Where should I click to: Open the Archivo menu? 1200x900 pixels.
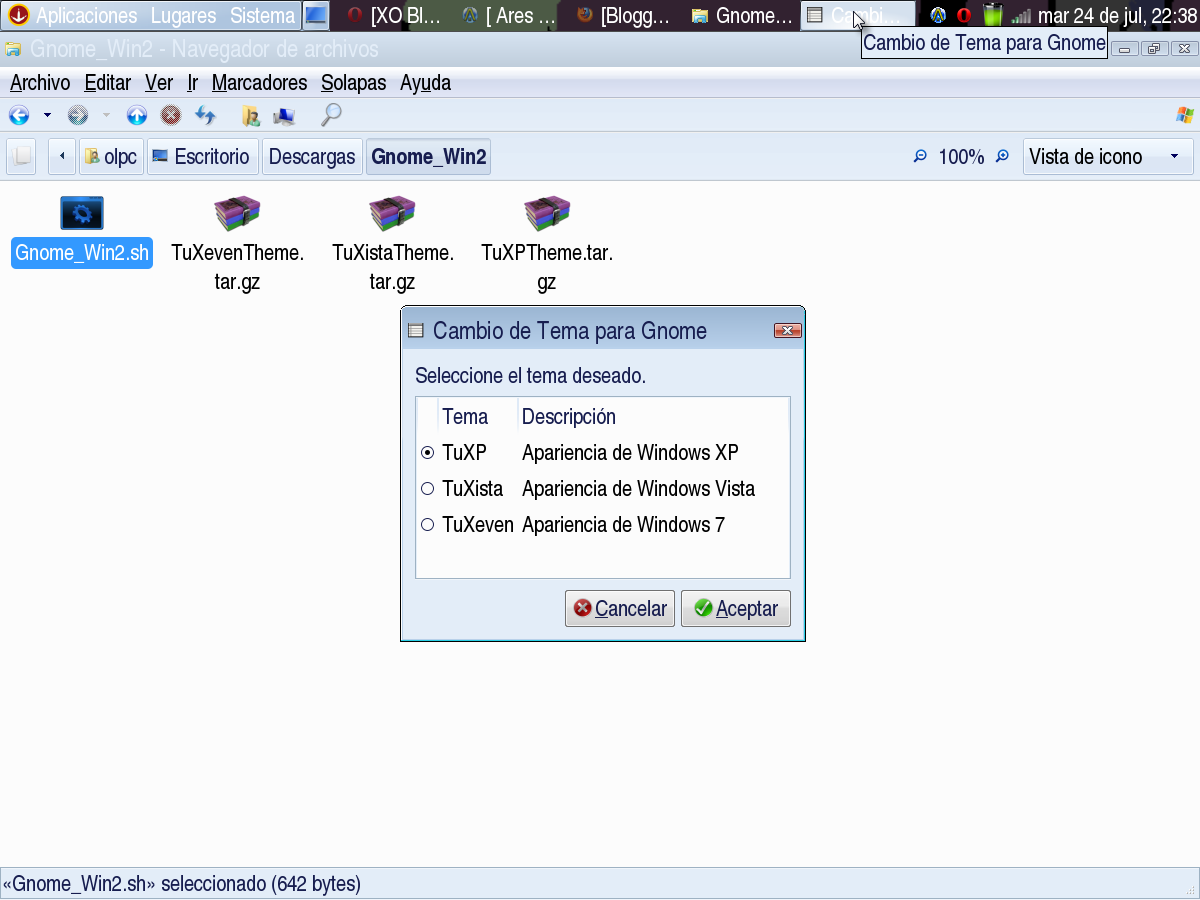[40, 83]
